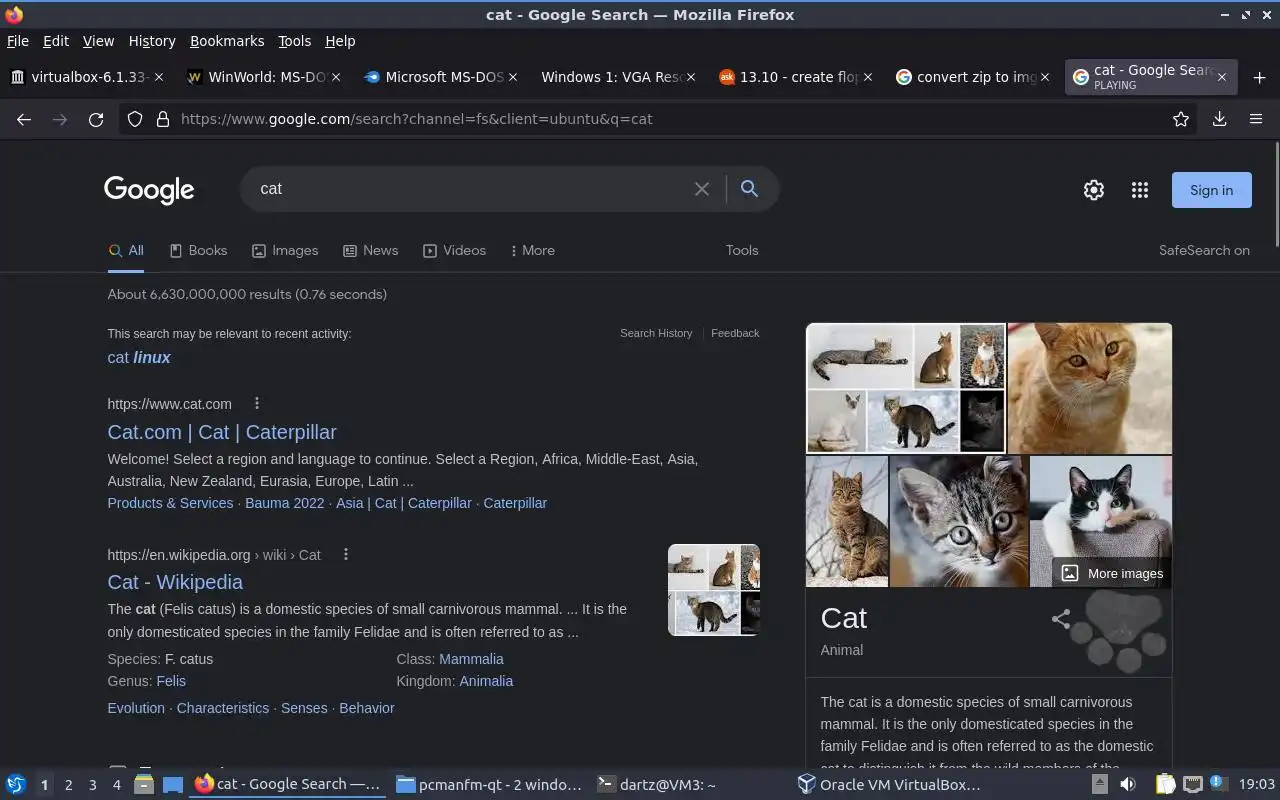Open the File menu
The width and height of the screenshot is (1280, 800).
pyautogui.click(x=18, y=41)
